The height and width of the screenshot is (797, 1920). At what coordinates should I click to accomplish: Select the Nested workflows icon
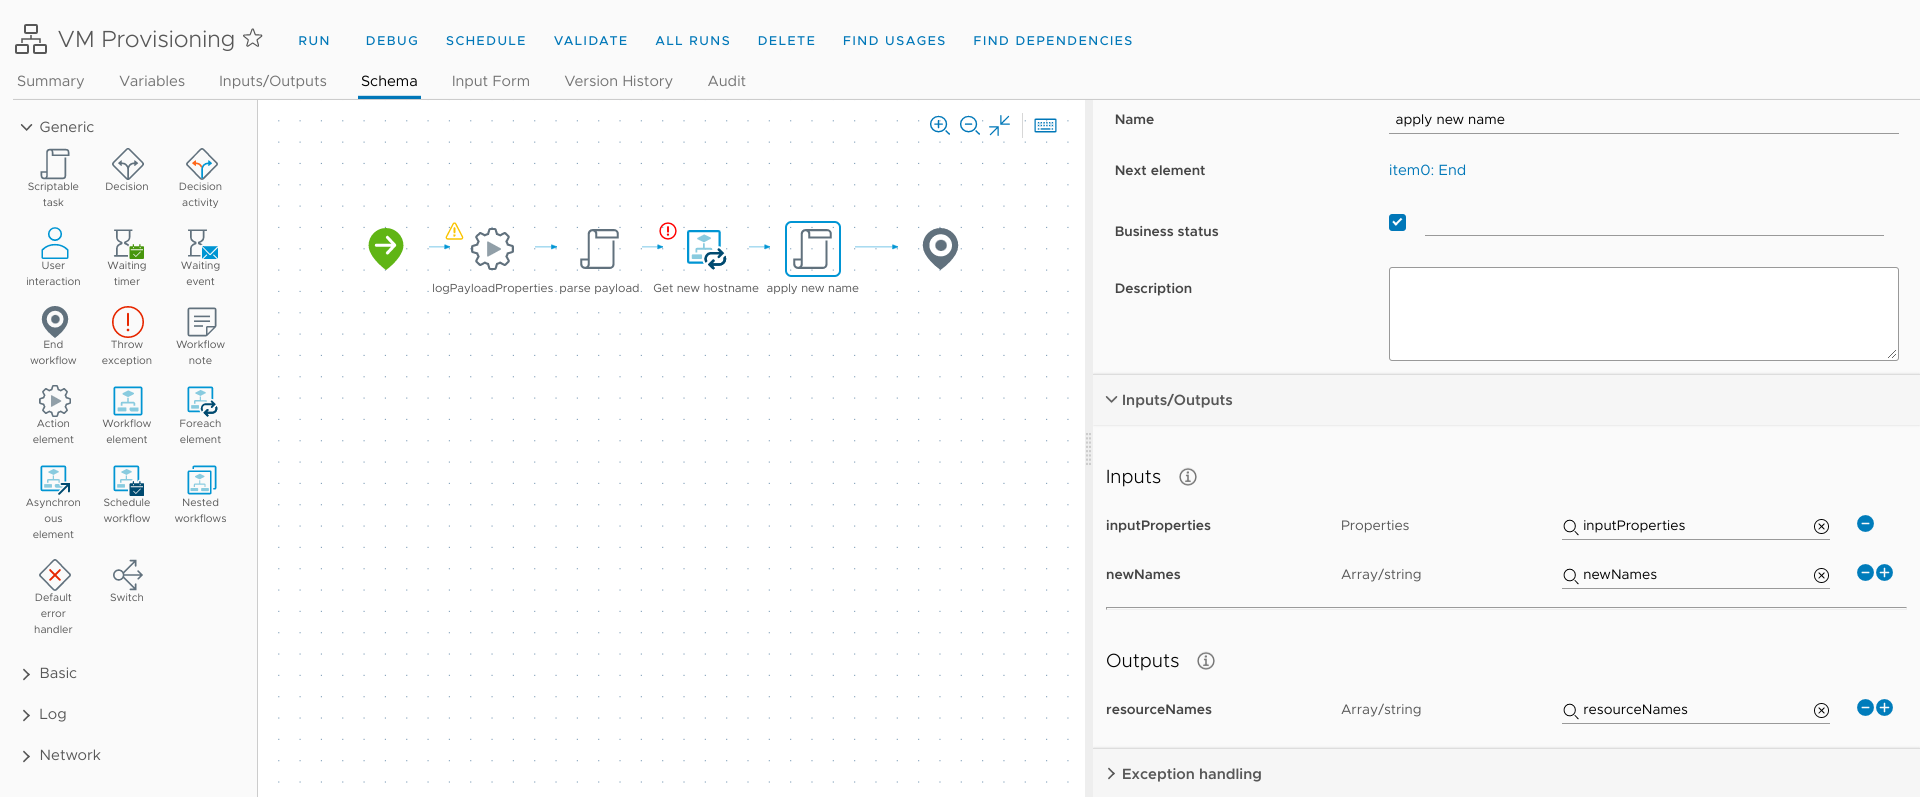click(201, 480)
